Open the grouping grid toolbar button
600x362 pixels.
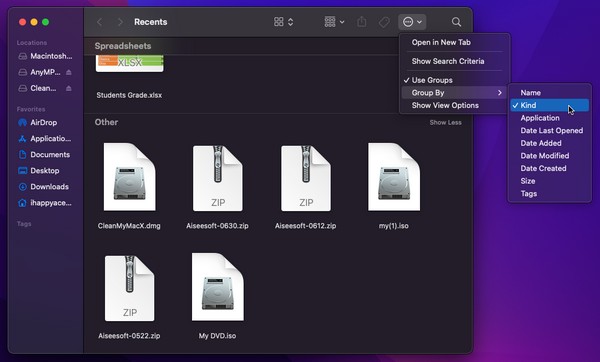(x=334, y=22)
